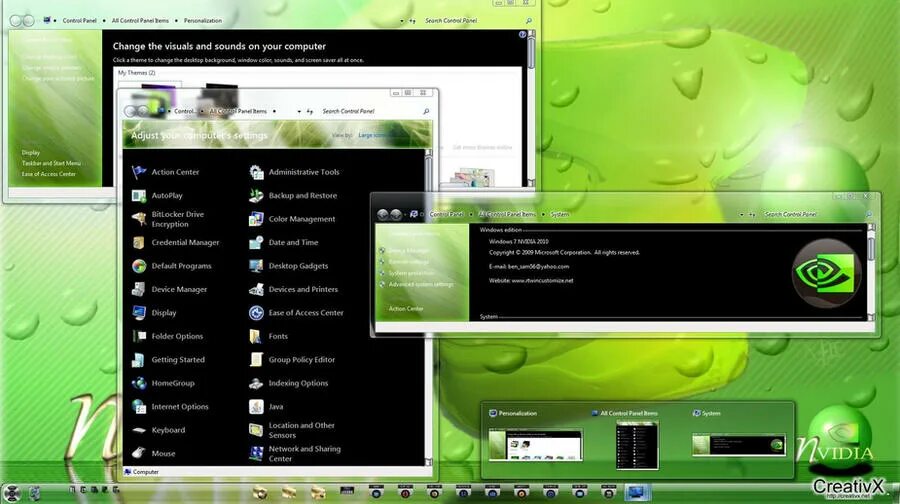This screenshot has height=504, width=900.
Task: Select the System window preview thumbnail
Action: click(x=739, y=445)
